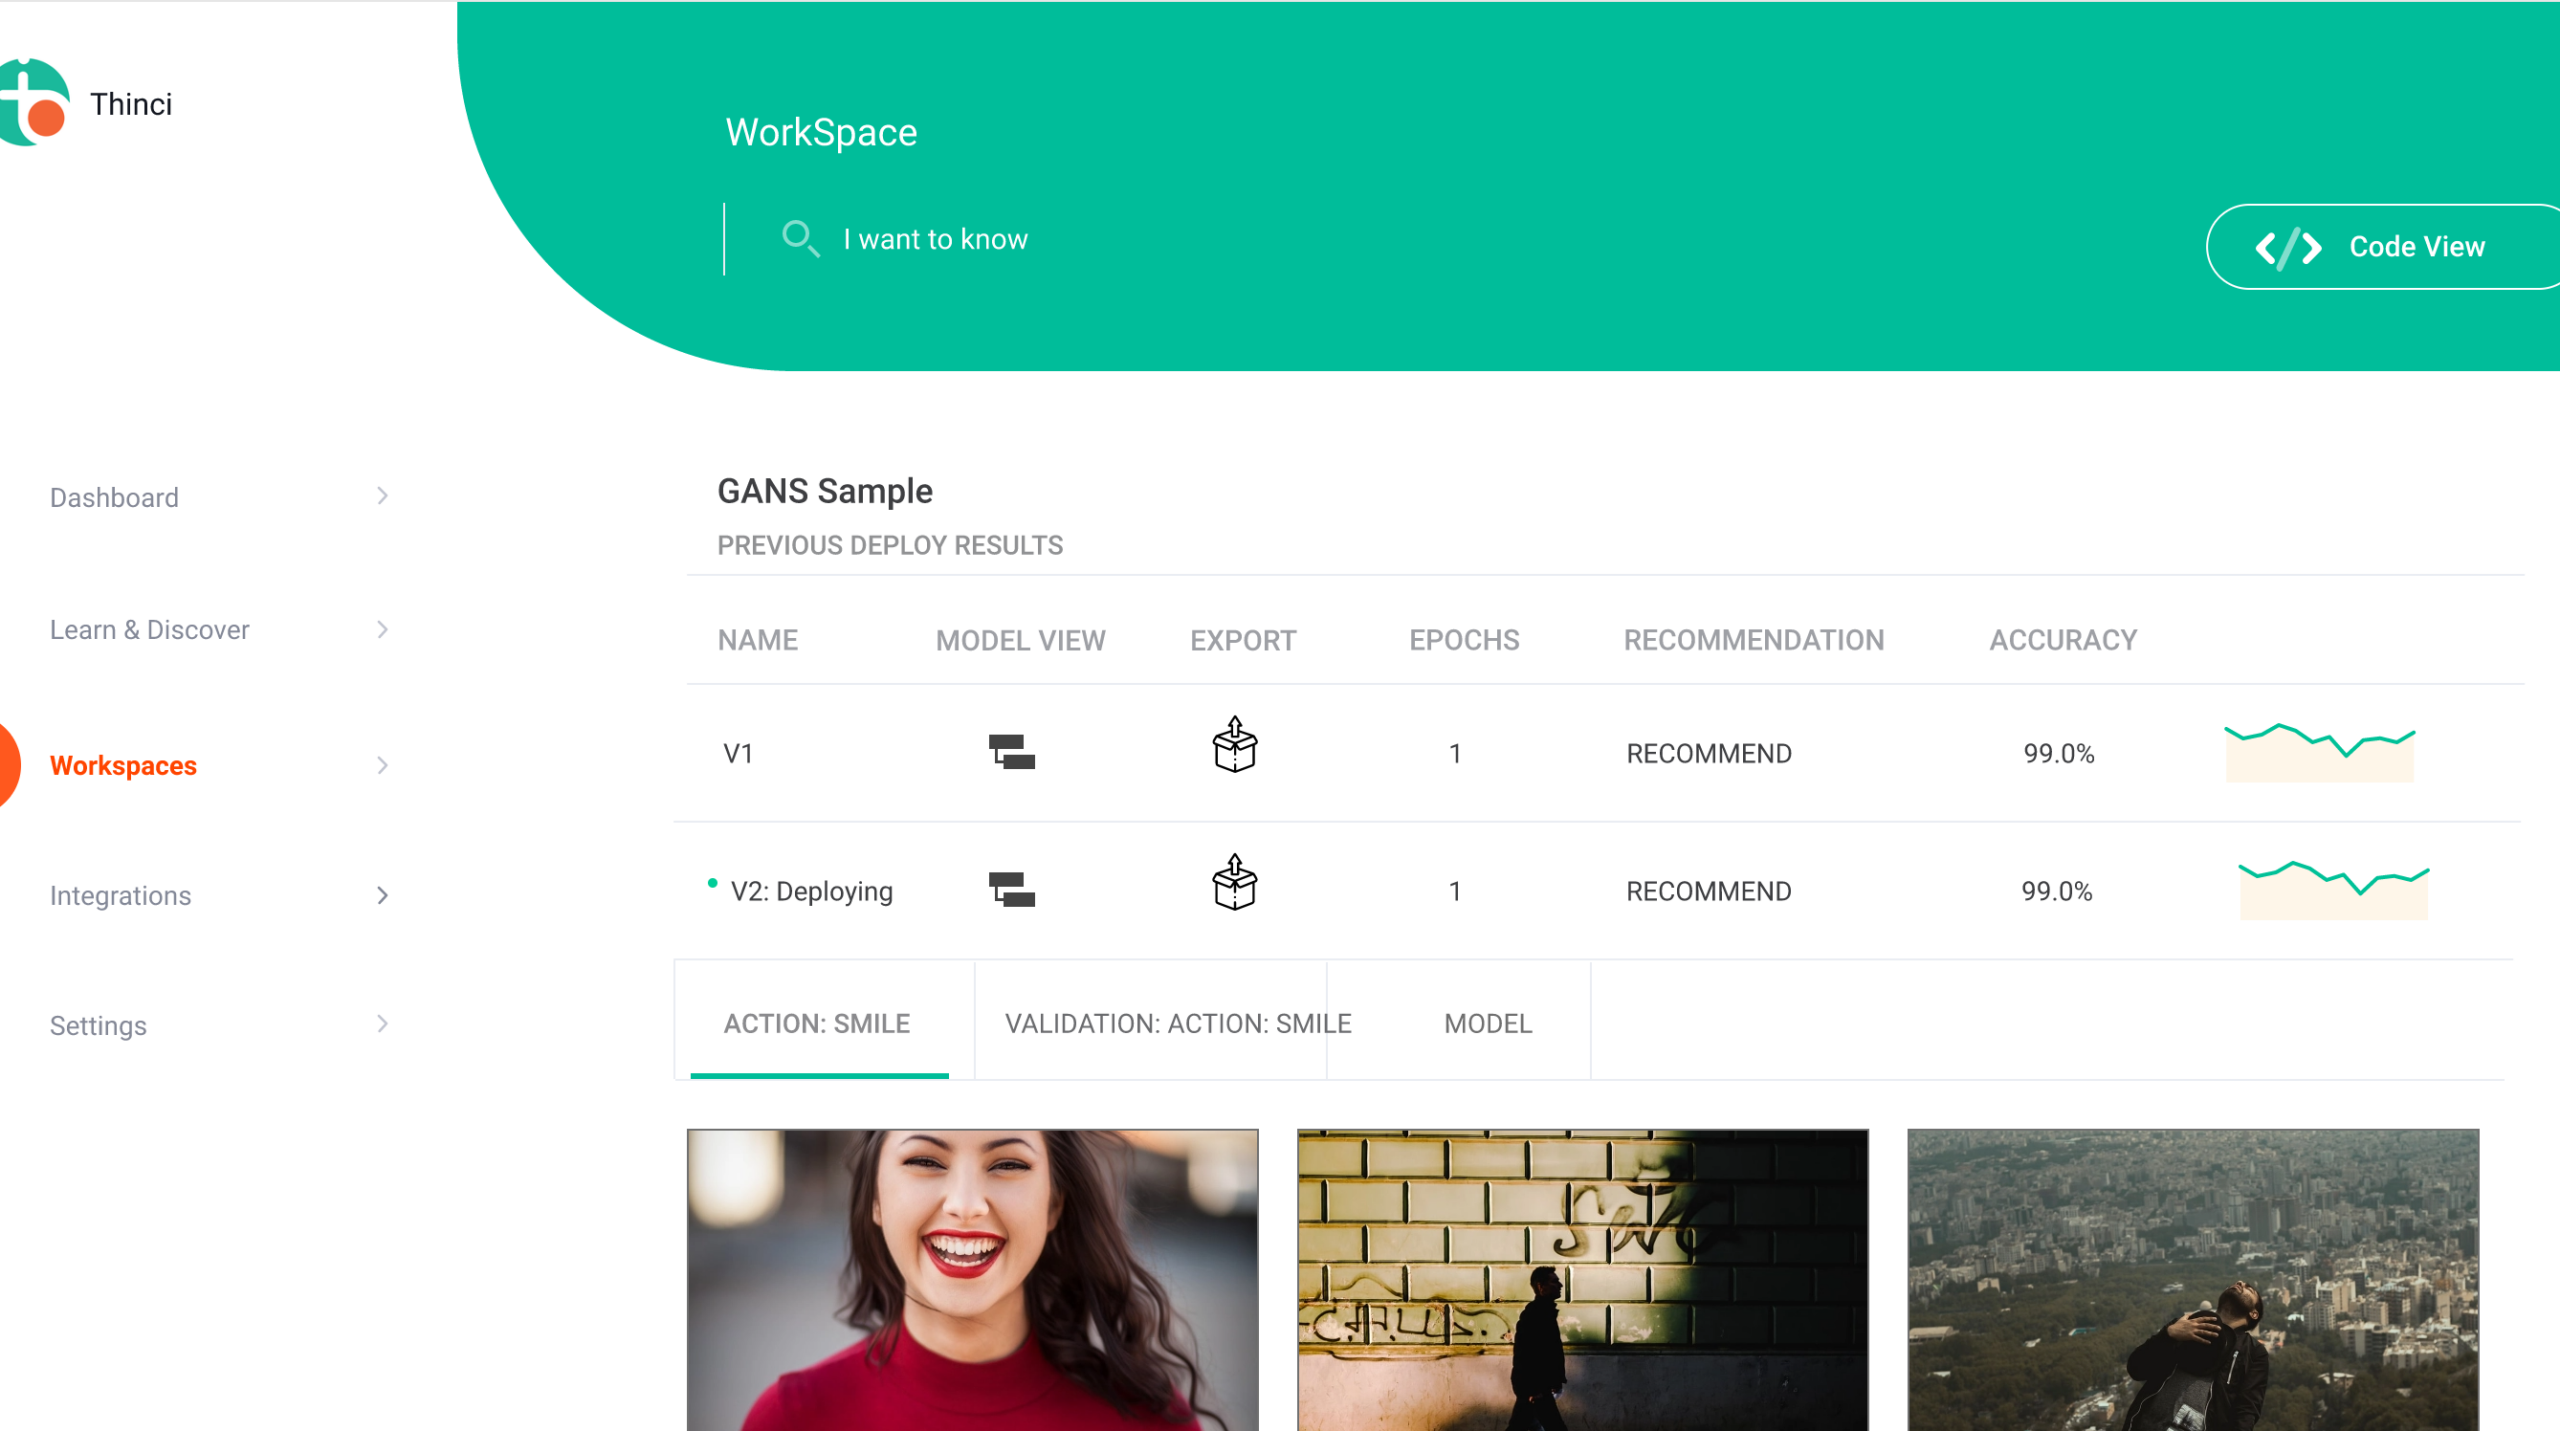Click the V2: Deploying row name

811,892
